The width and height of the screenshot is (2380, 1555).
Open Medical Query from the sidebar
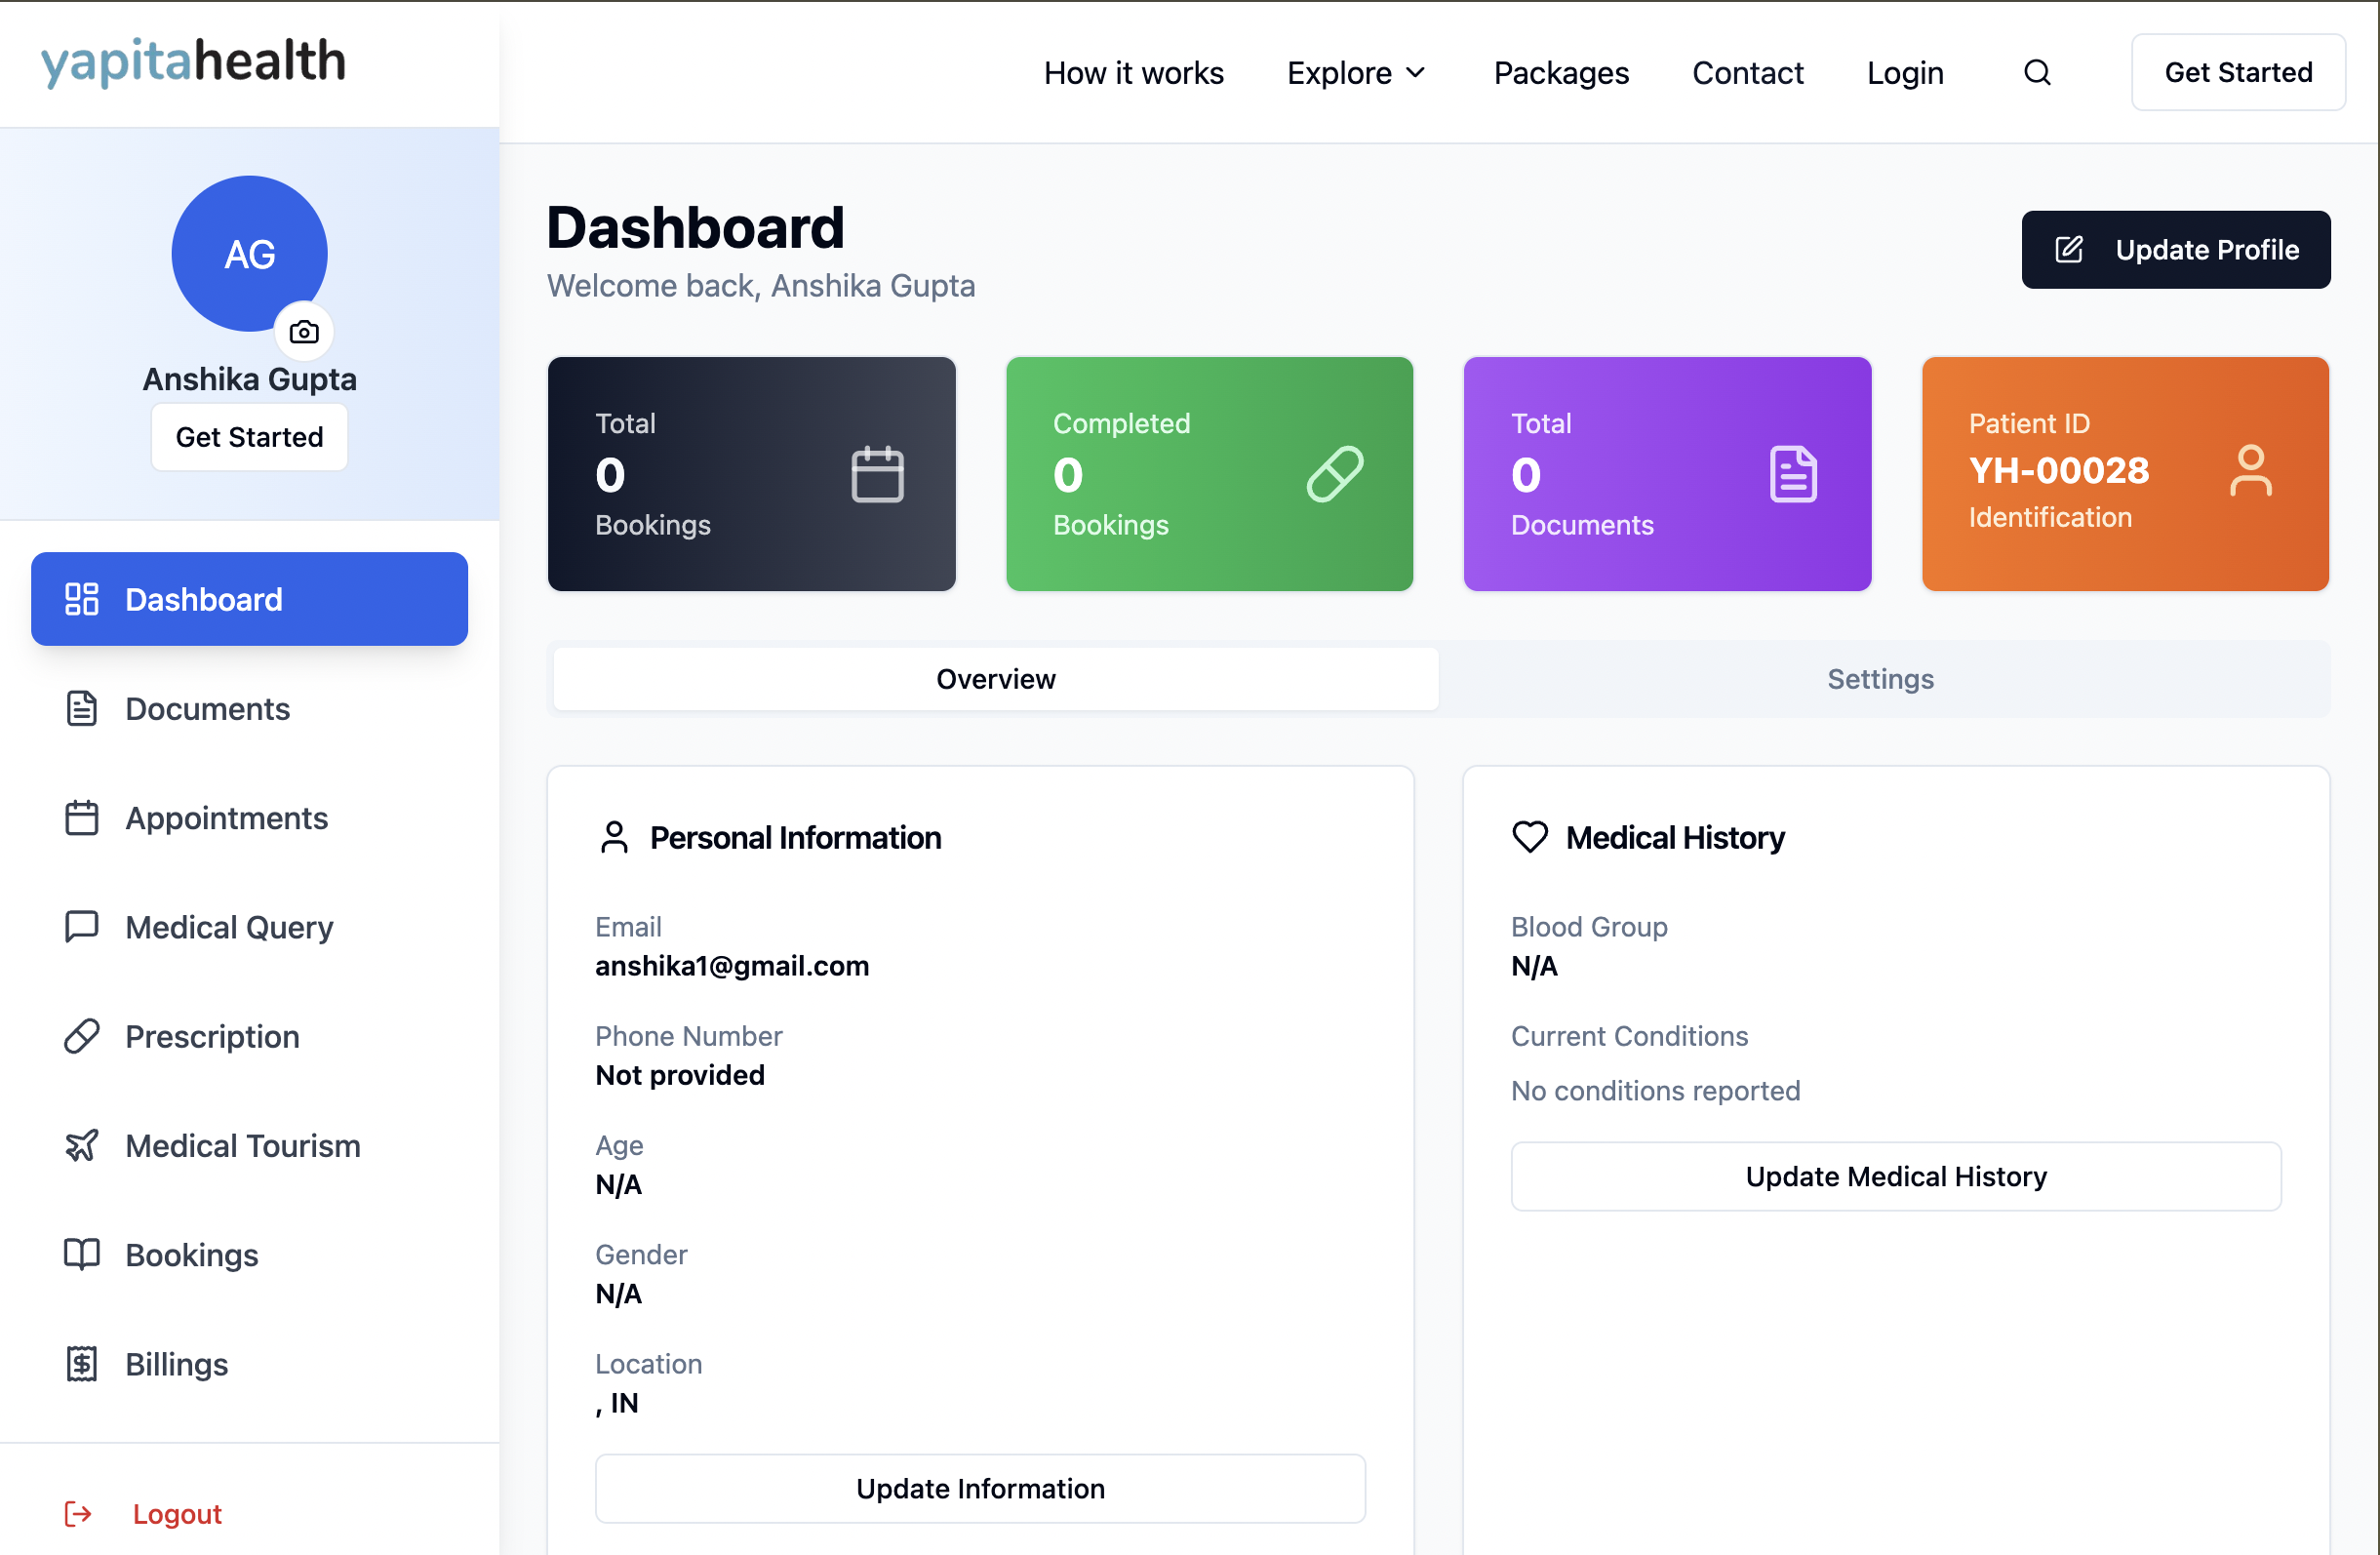click(x=249, y=926)
